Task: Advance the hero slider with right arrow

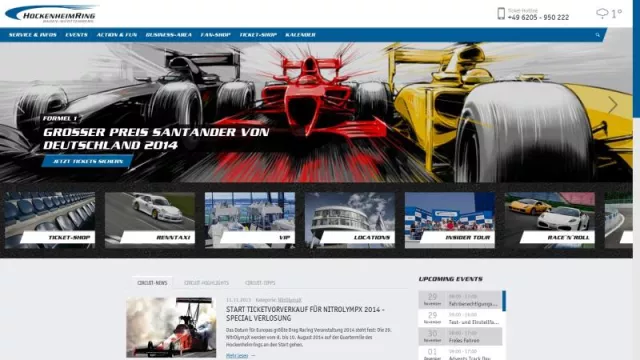Action: (x=612, y=105)
